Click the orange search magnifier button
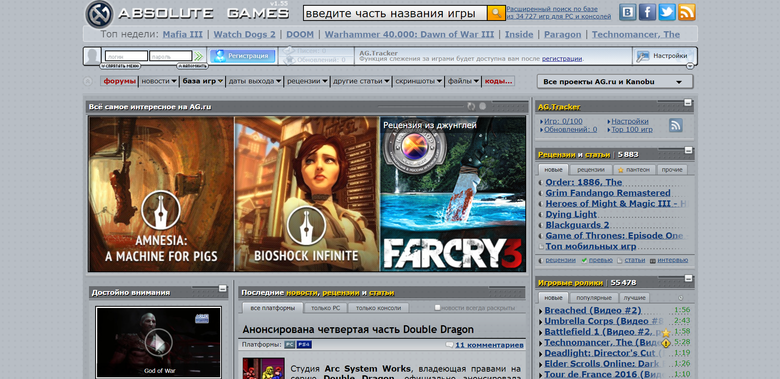This screenshot has width=780, height=379. [x=496, y=13]
